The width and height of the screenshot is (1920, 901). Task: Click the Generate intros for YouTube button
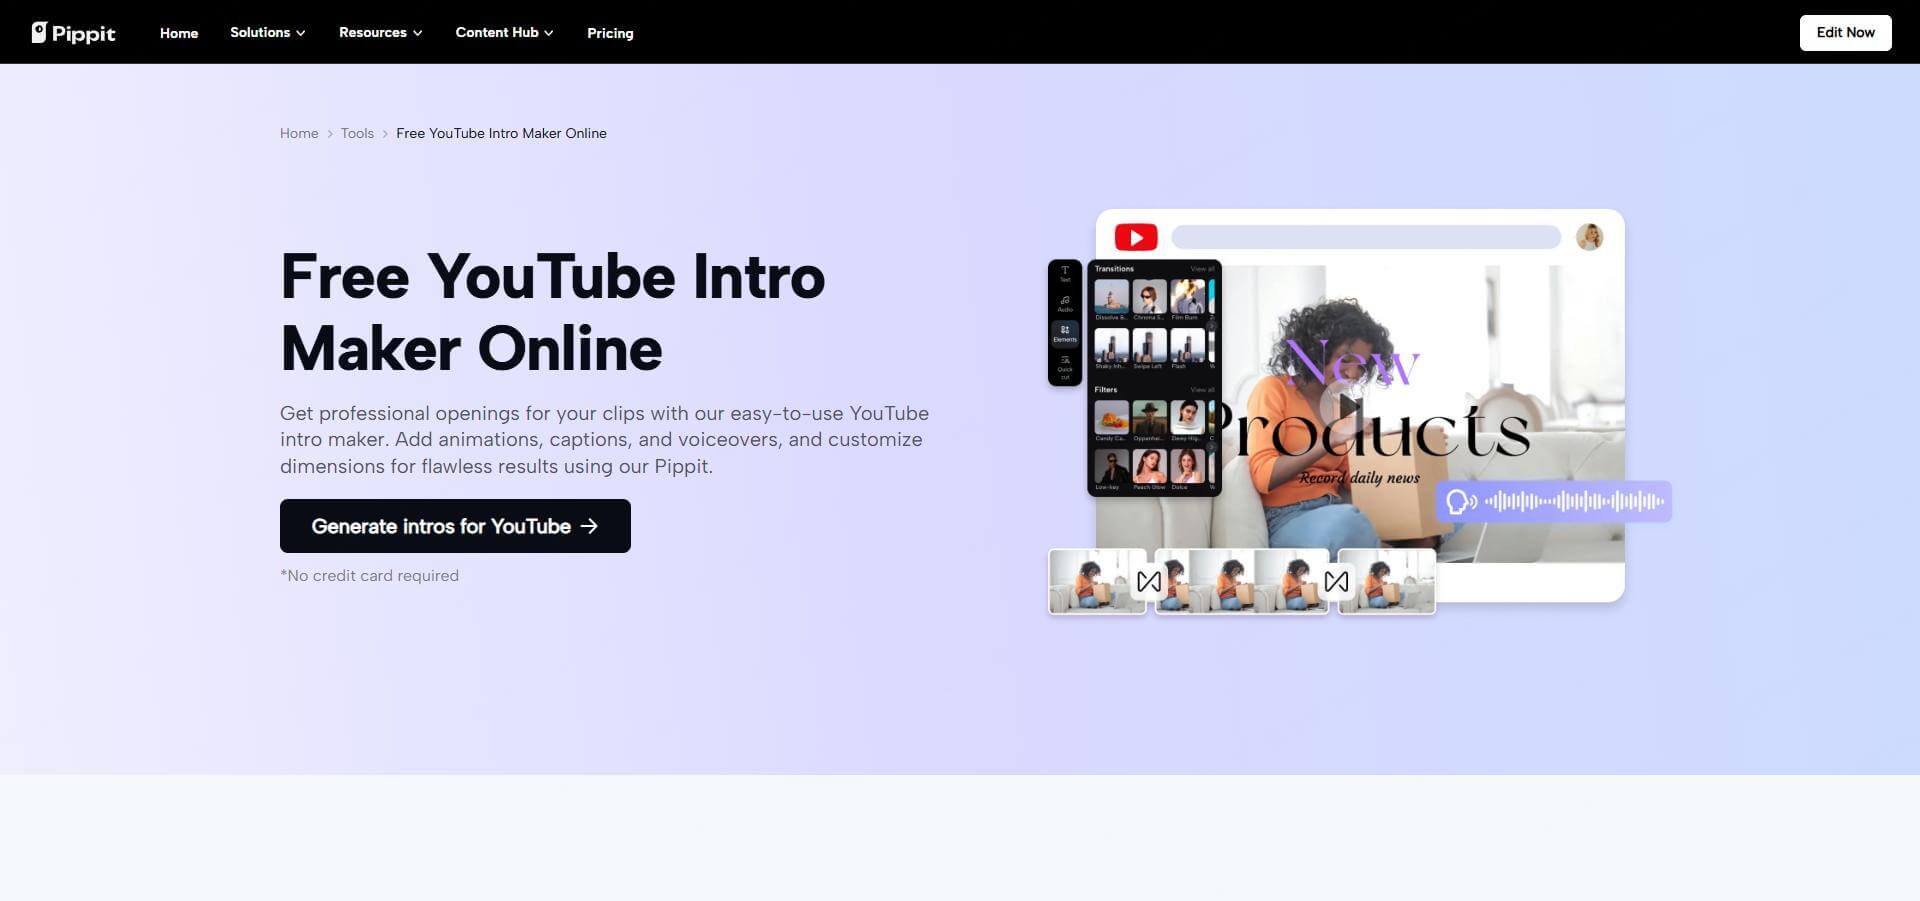(455, 525)
